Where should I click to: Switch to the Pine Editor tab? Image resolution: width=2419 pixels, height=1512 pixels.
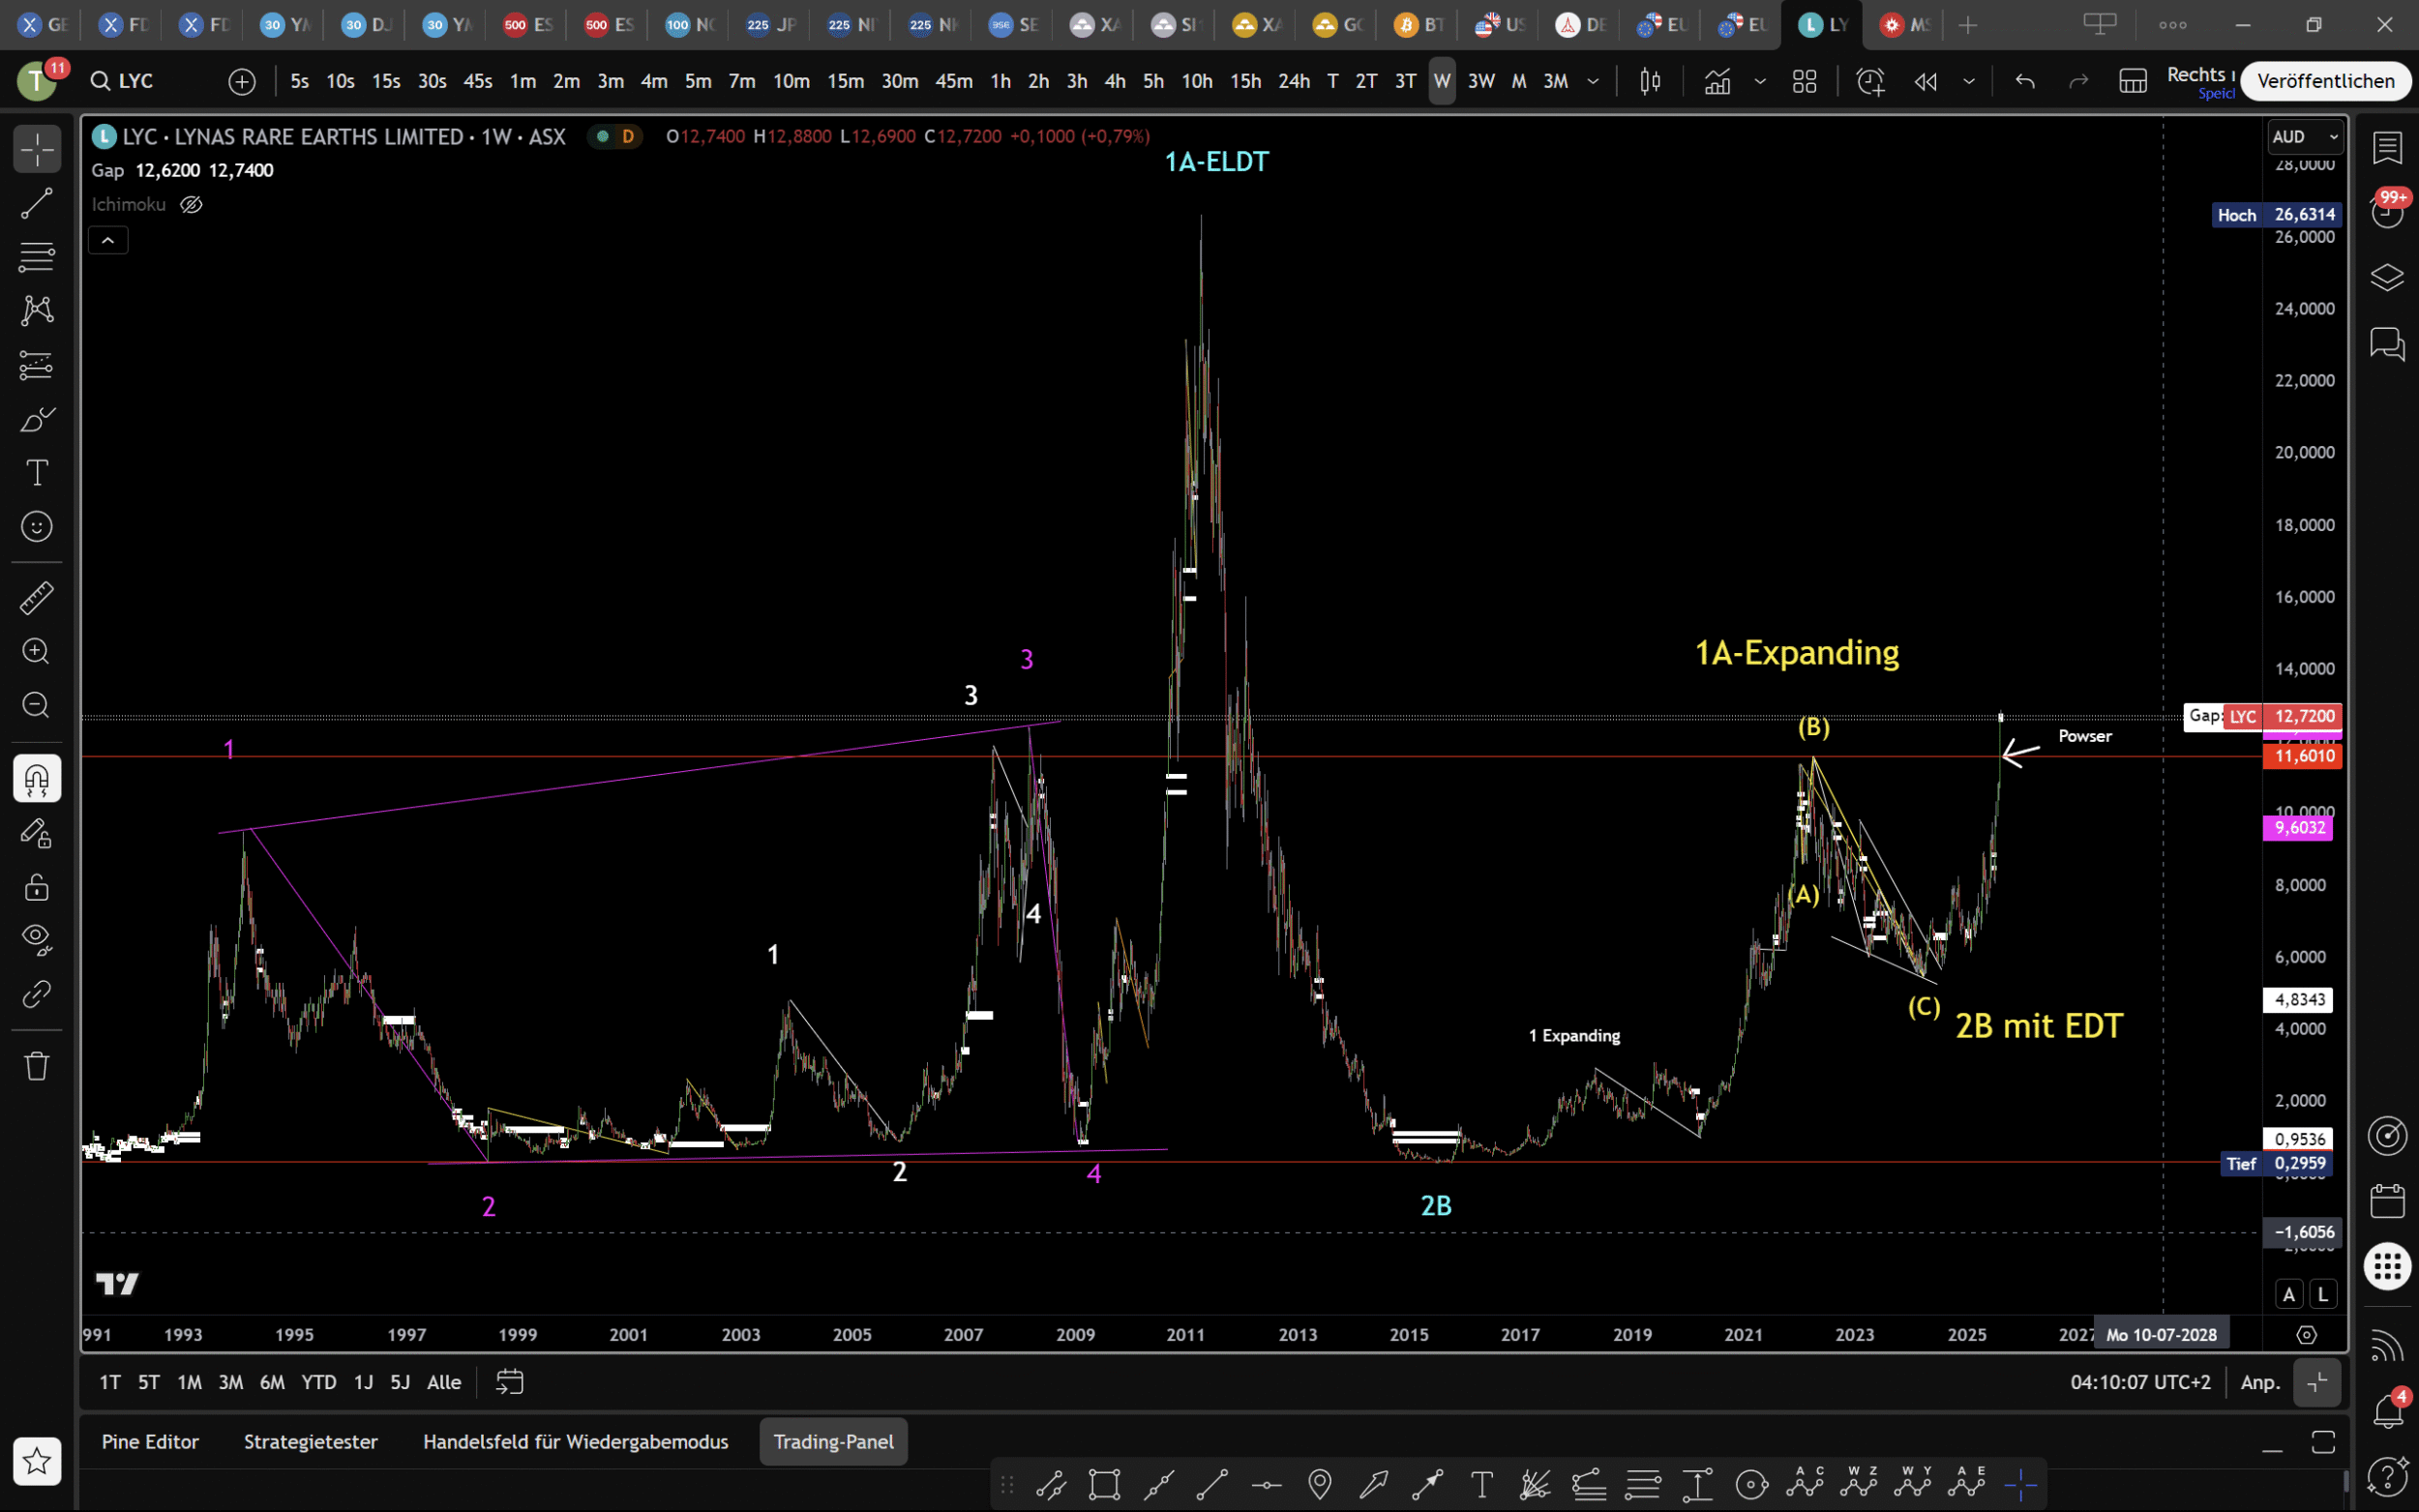click(150, 1442)
